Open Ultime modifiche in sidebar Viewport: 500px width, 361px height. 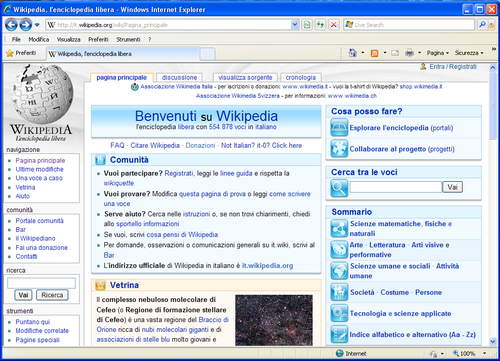pos(39,169)
